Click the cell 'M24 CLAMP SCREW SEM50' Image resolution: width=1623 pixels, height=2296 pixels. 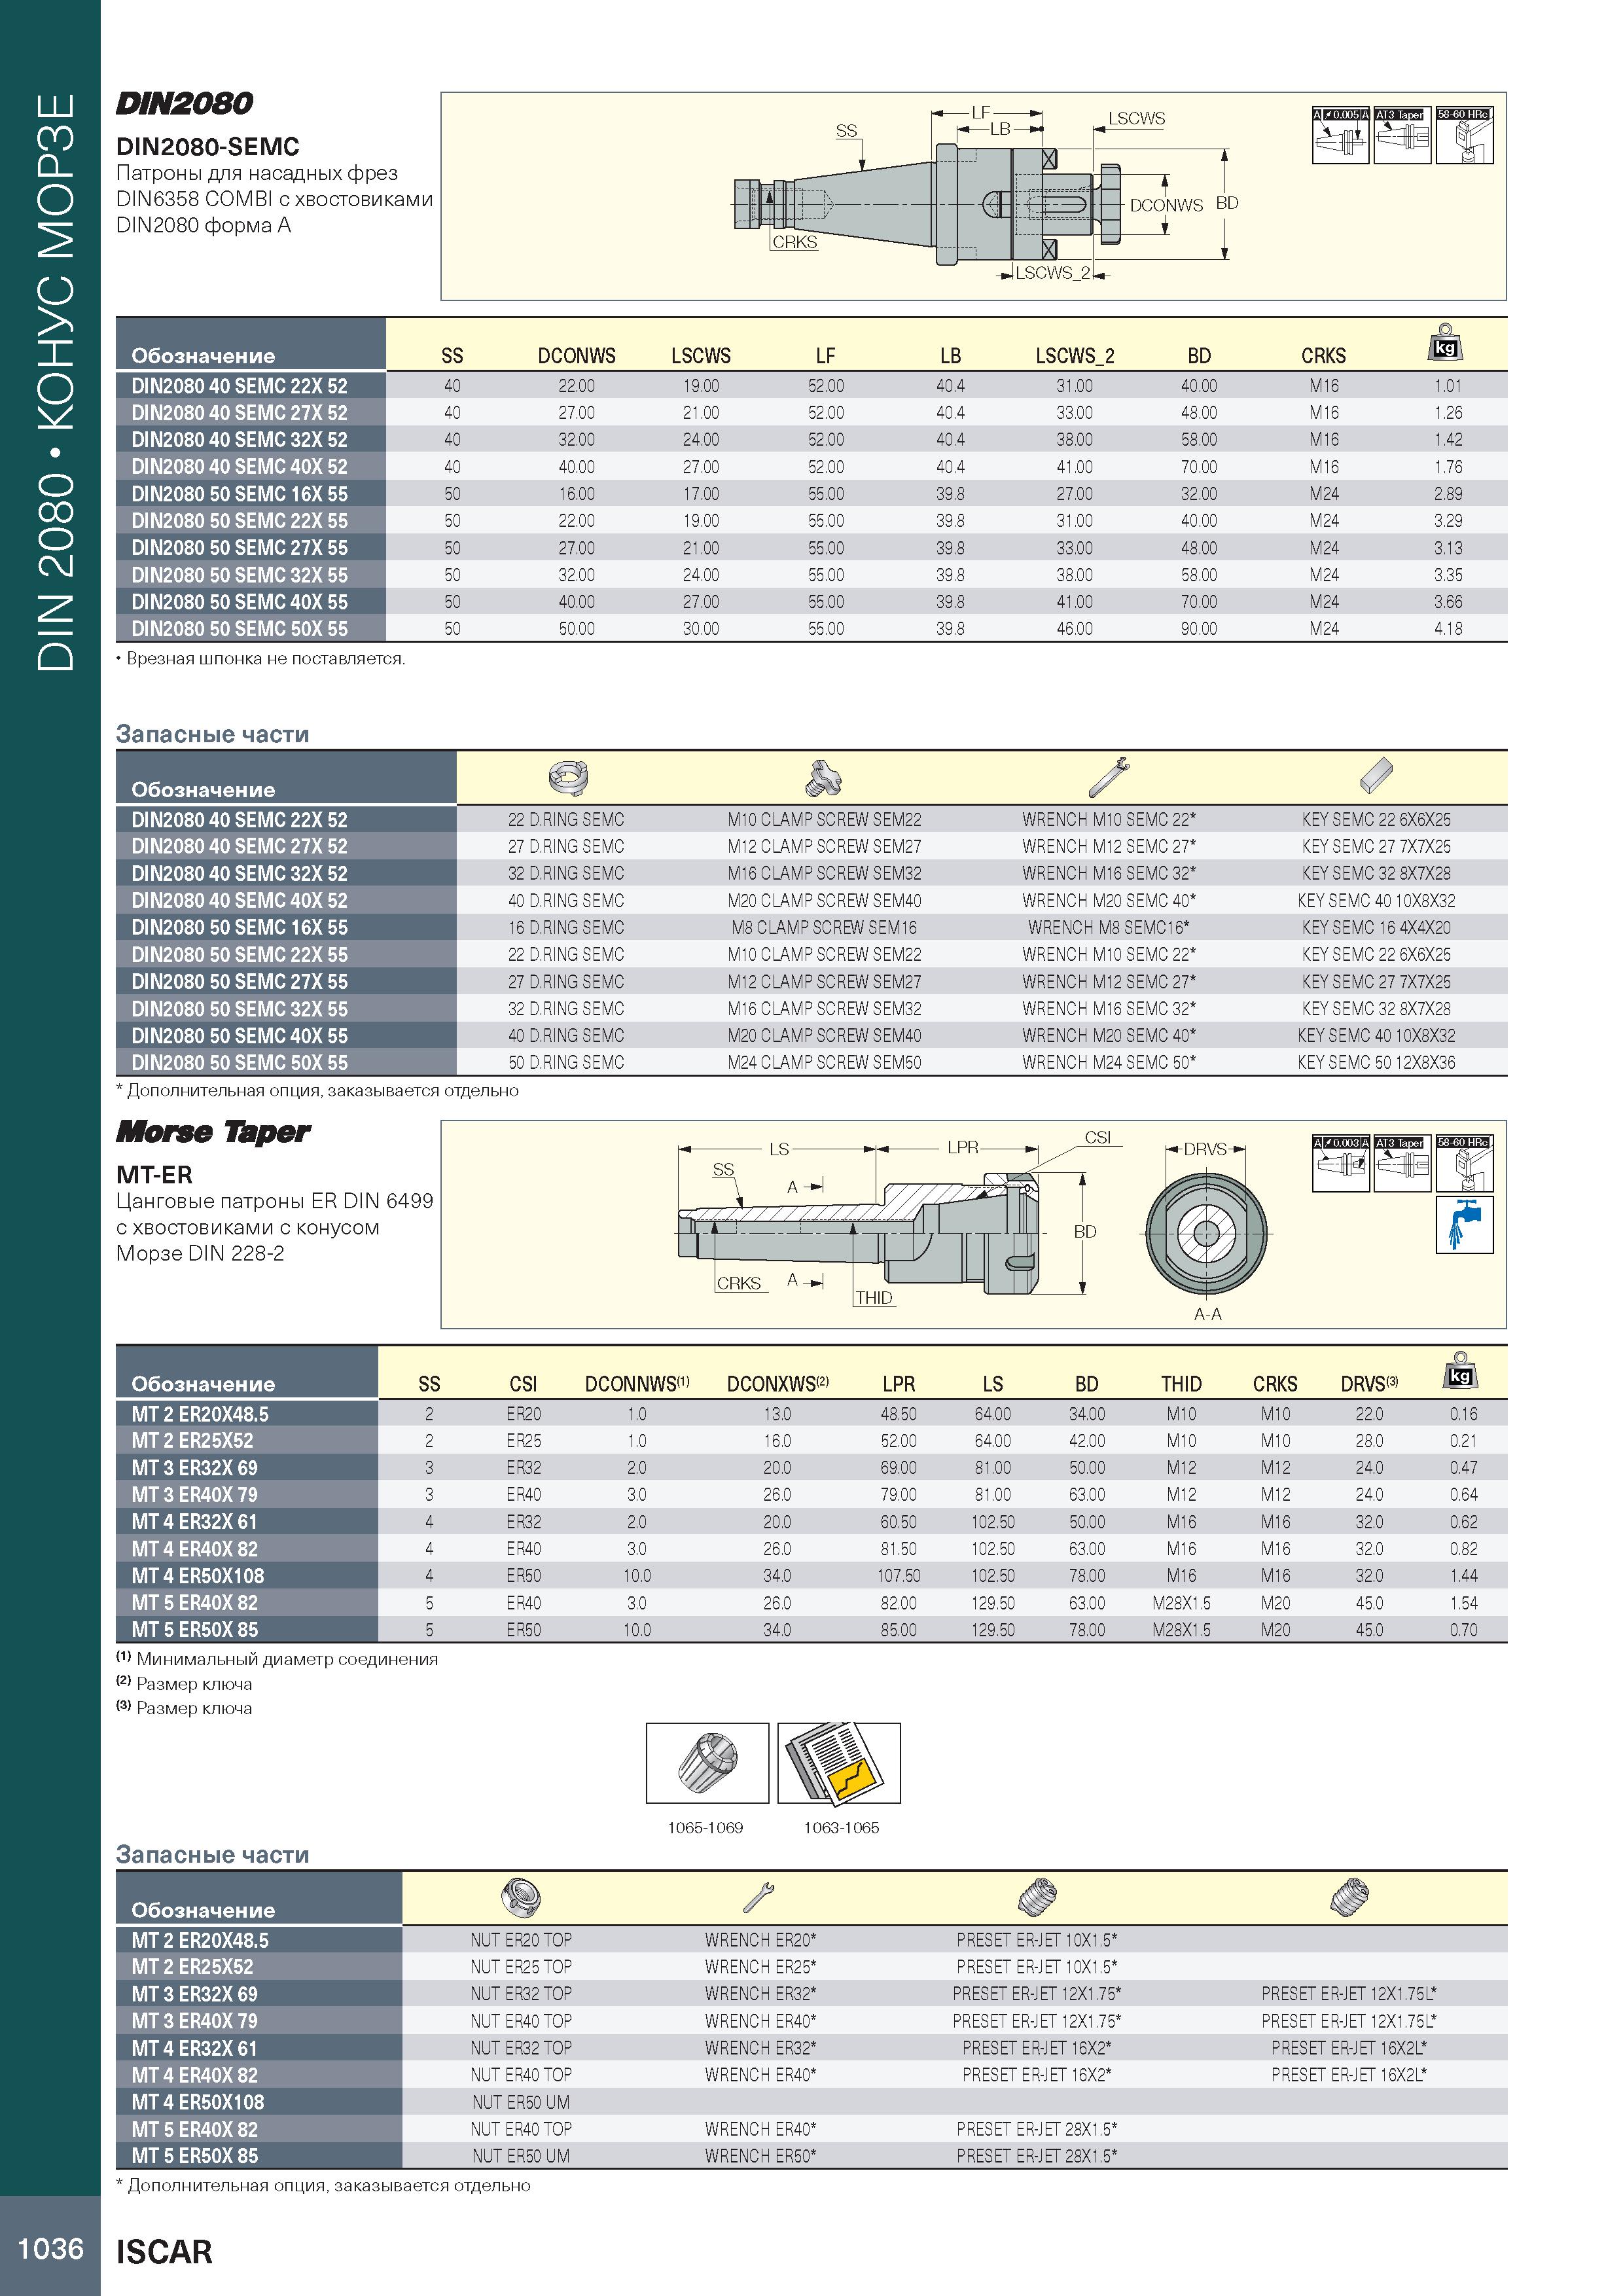point(824,1063)
